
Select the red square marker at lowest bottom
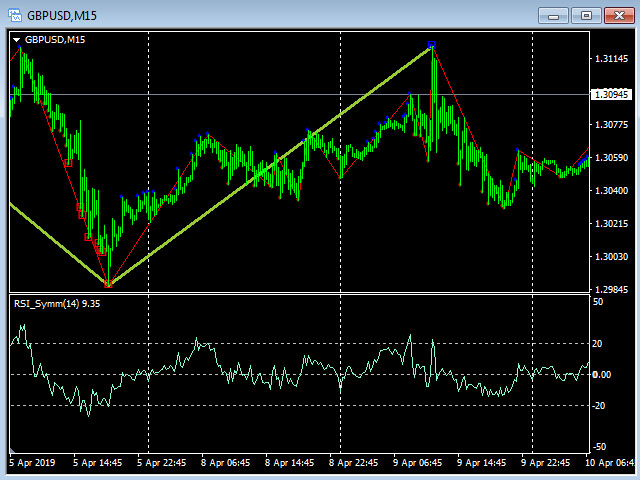(x=108, y=284)
